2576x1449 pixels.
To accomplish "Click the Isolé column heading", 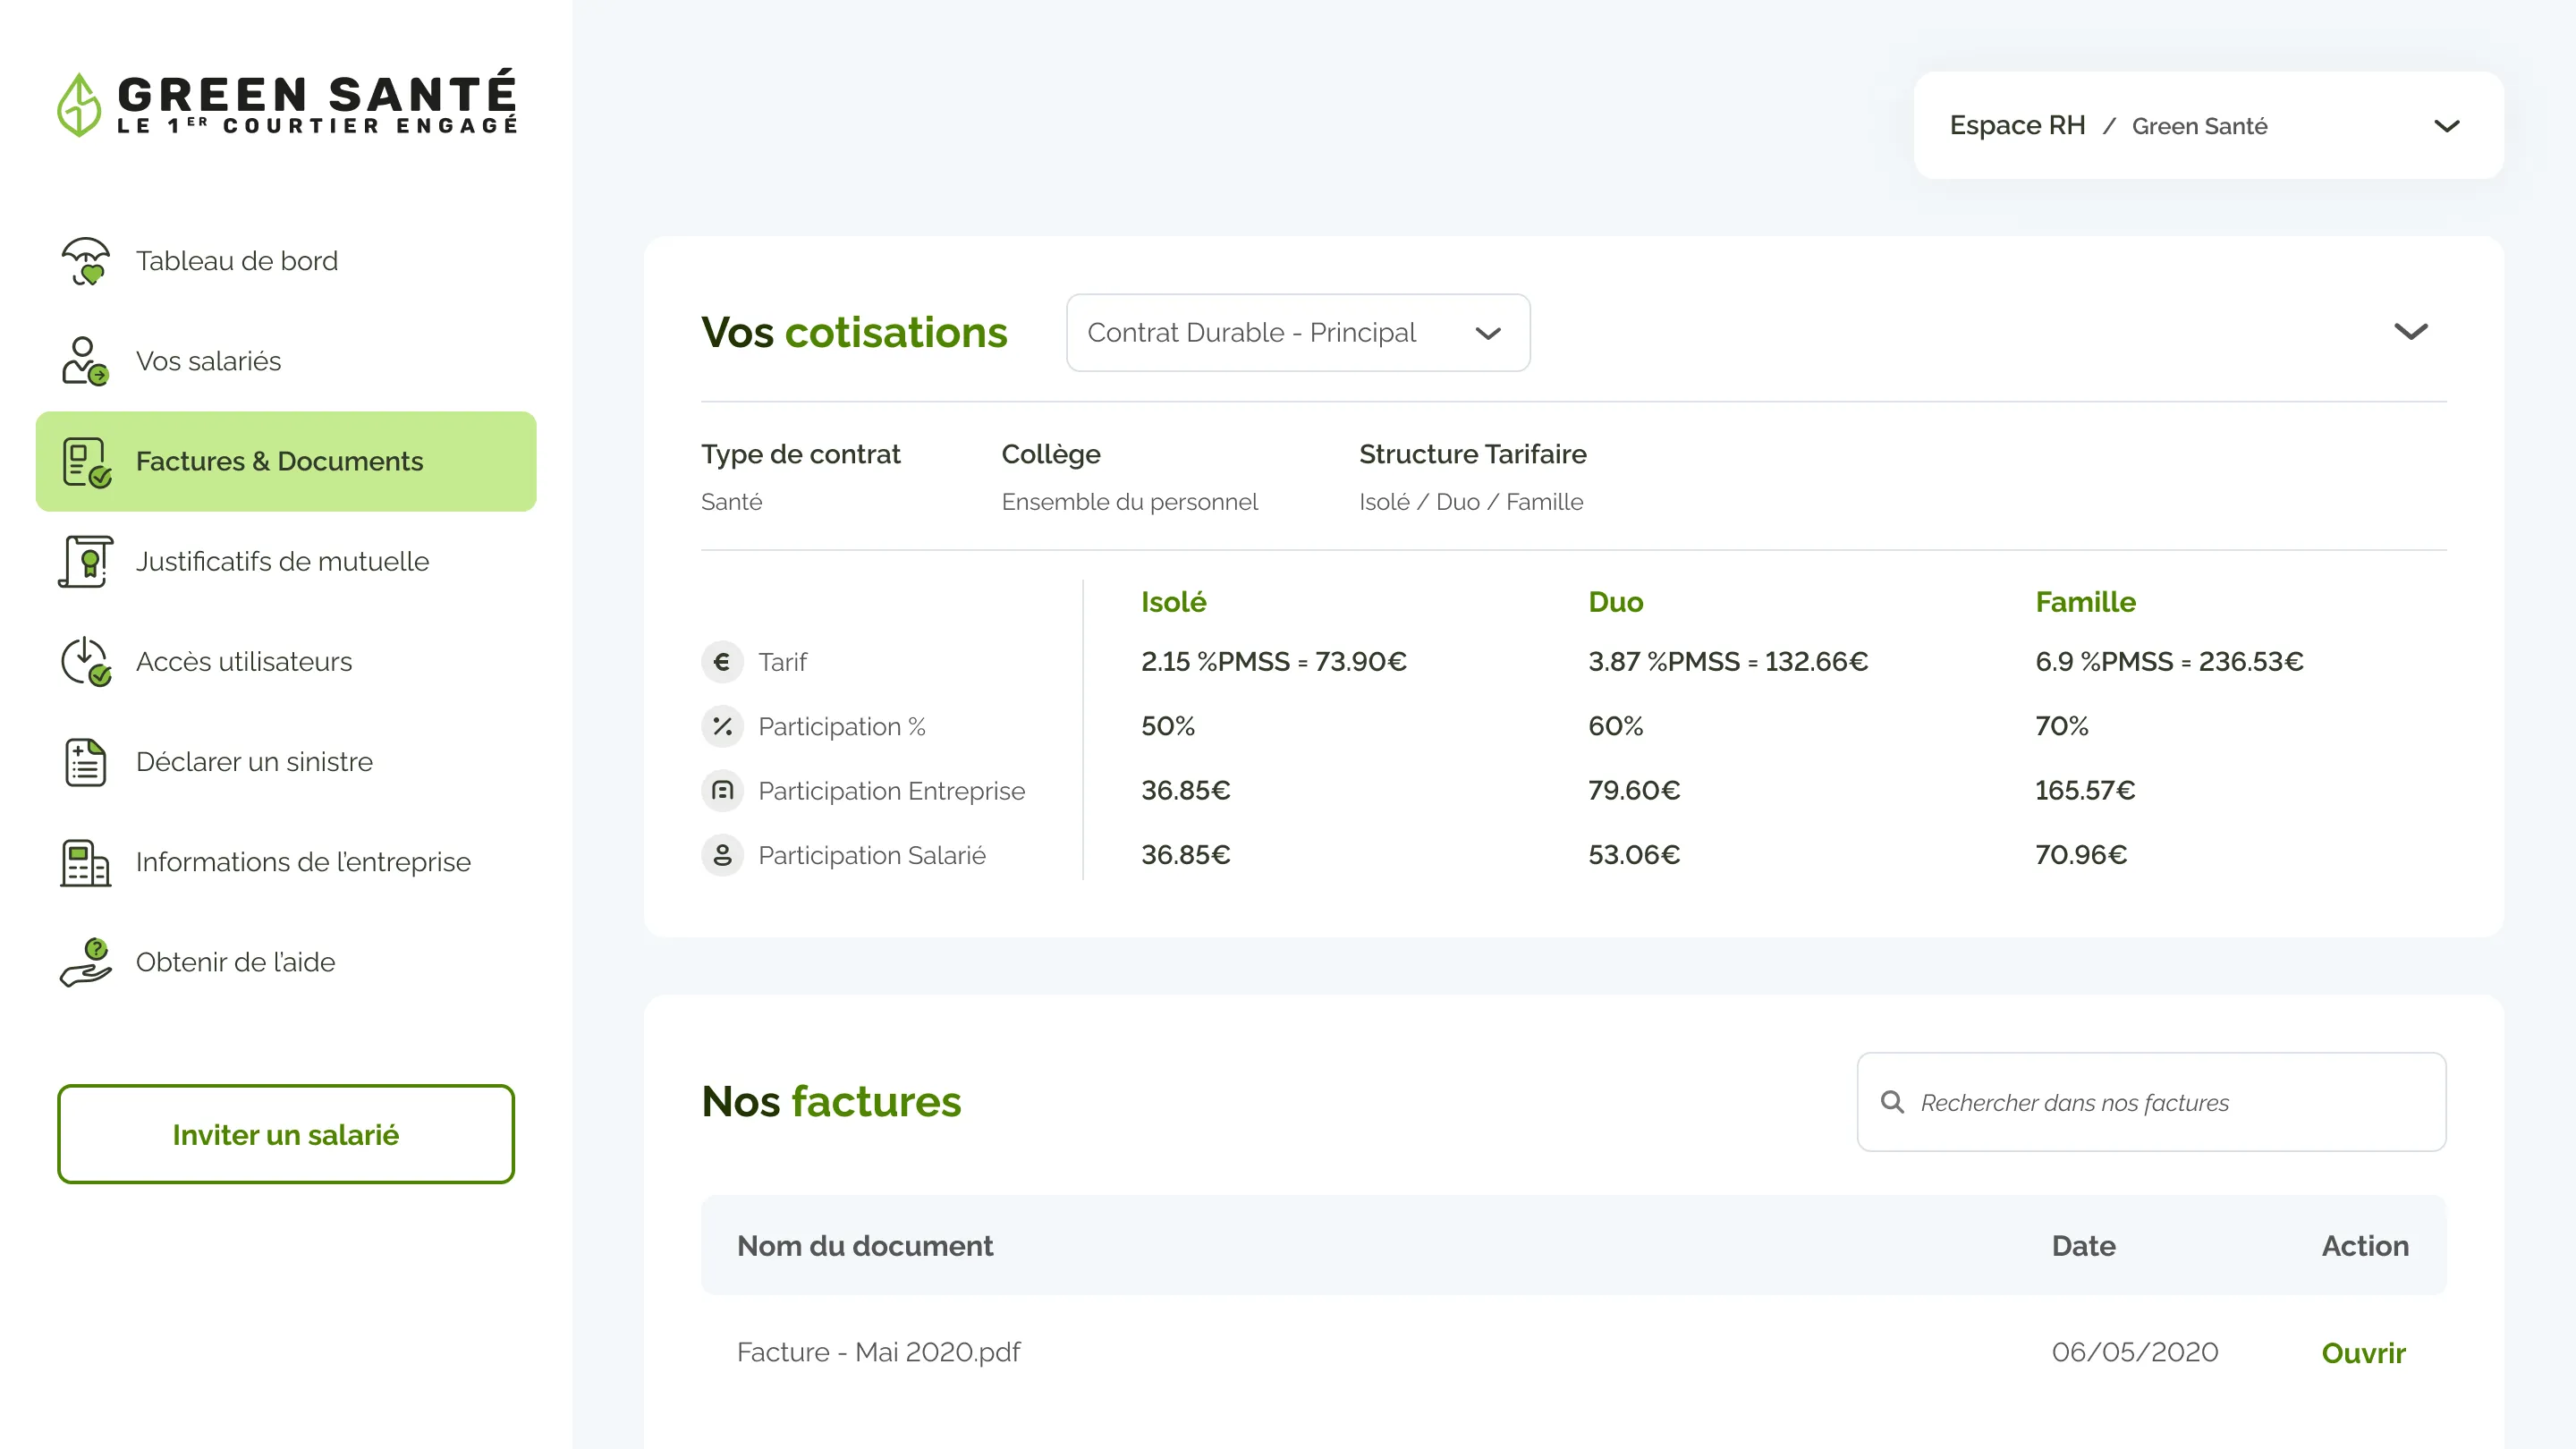I will [1174, 602].
